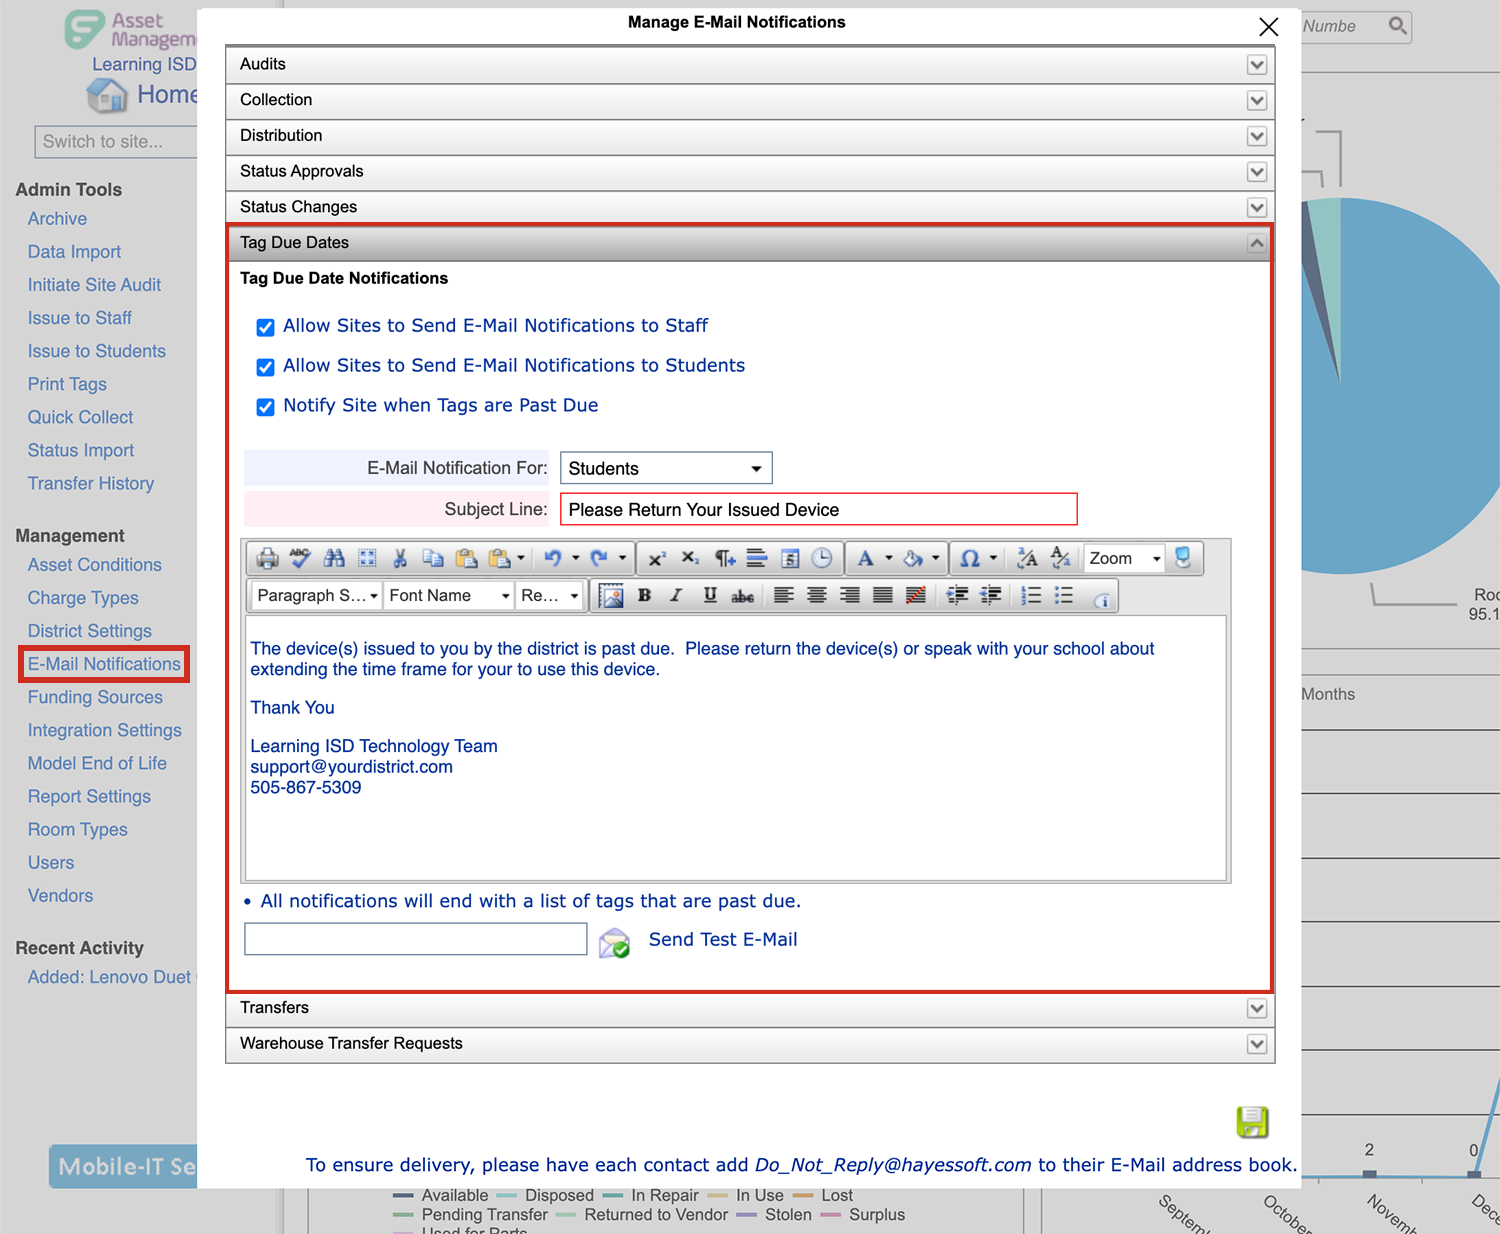Image resolution: width=1500 pixels, height=1234 pixels.
Task: Click the Subject Line text field
Action: pyautogui.click(x=819, y=509)
